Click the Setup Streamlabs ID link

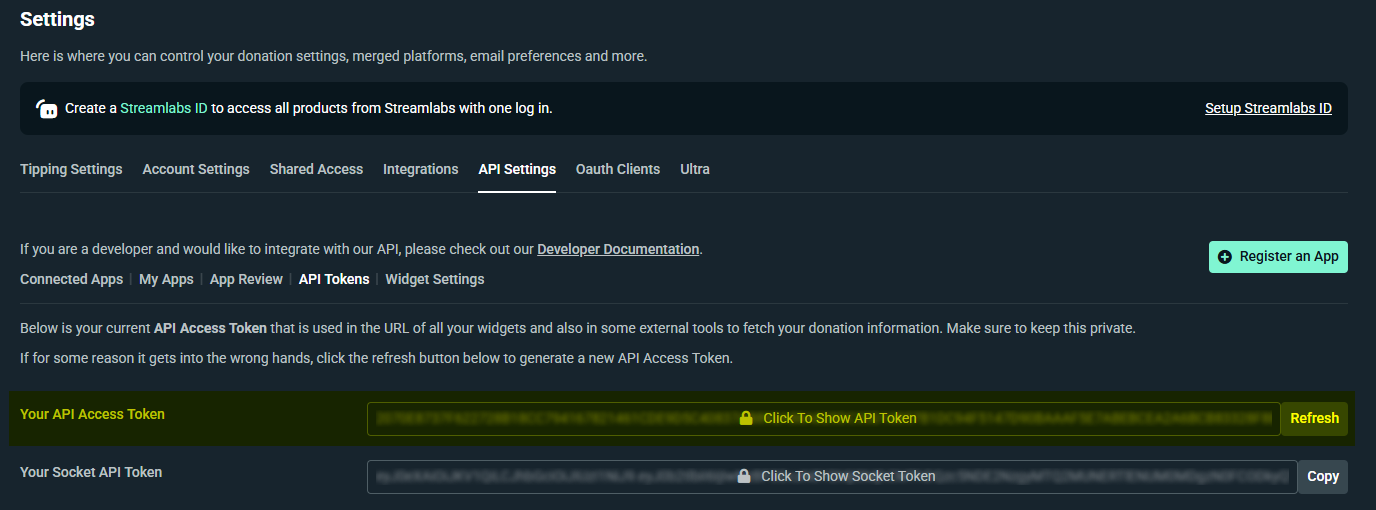[1268, 109]
